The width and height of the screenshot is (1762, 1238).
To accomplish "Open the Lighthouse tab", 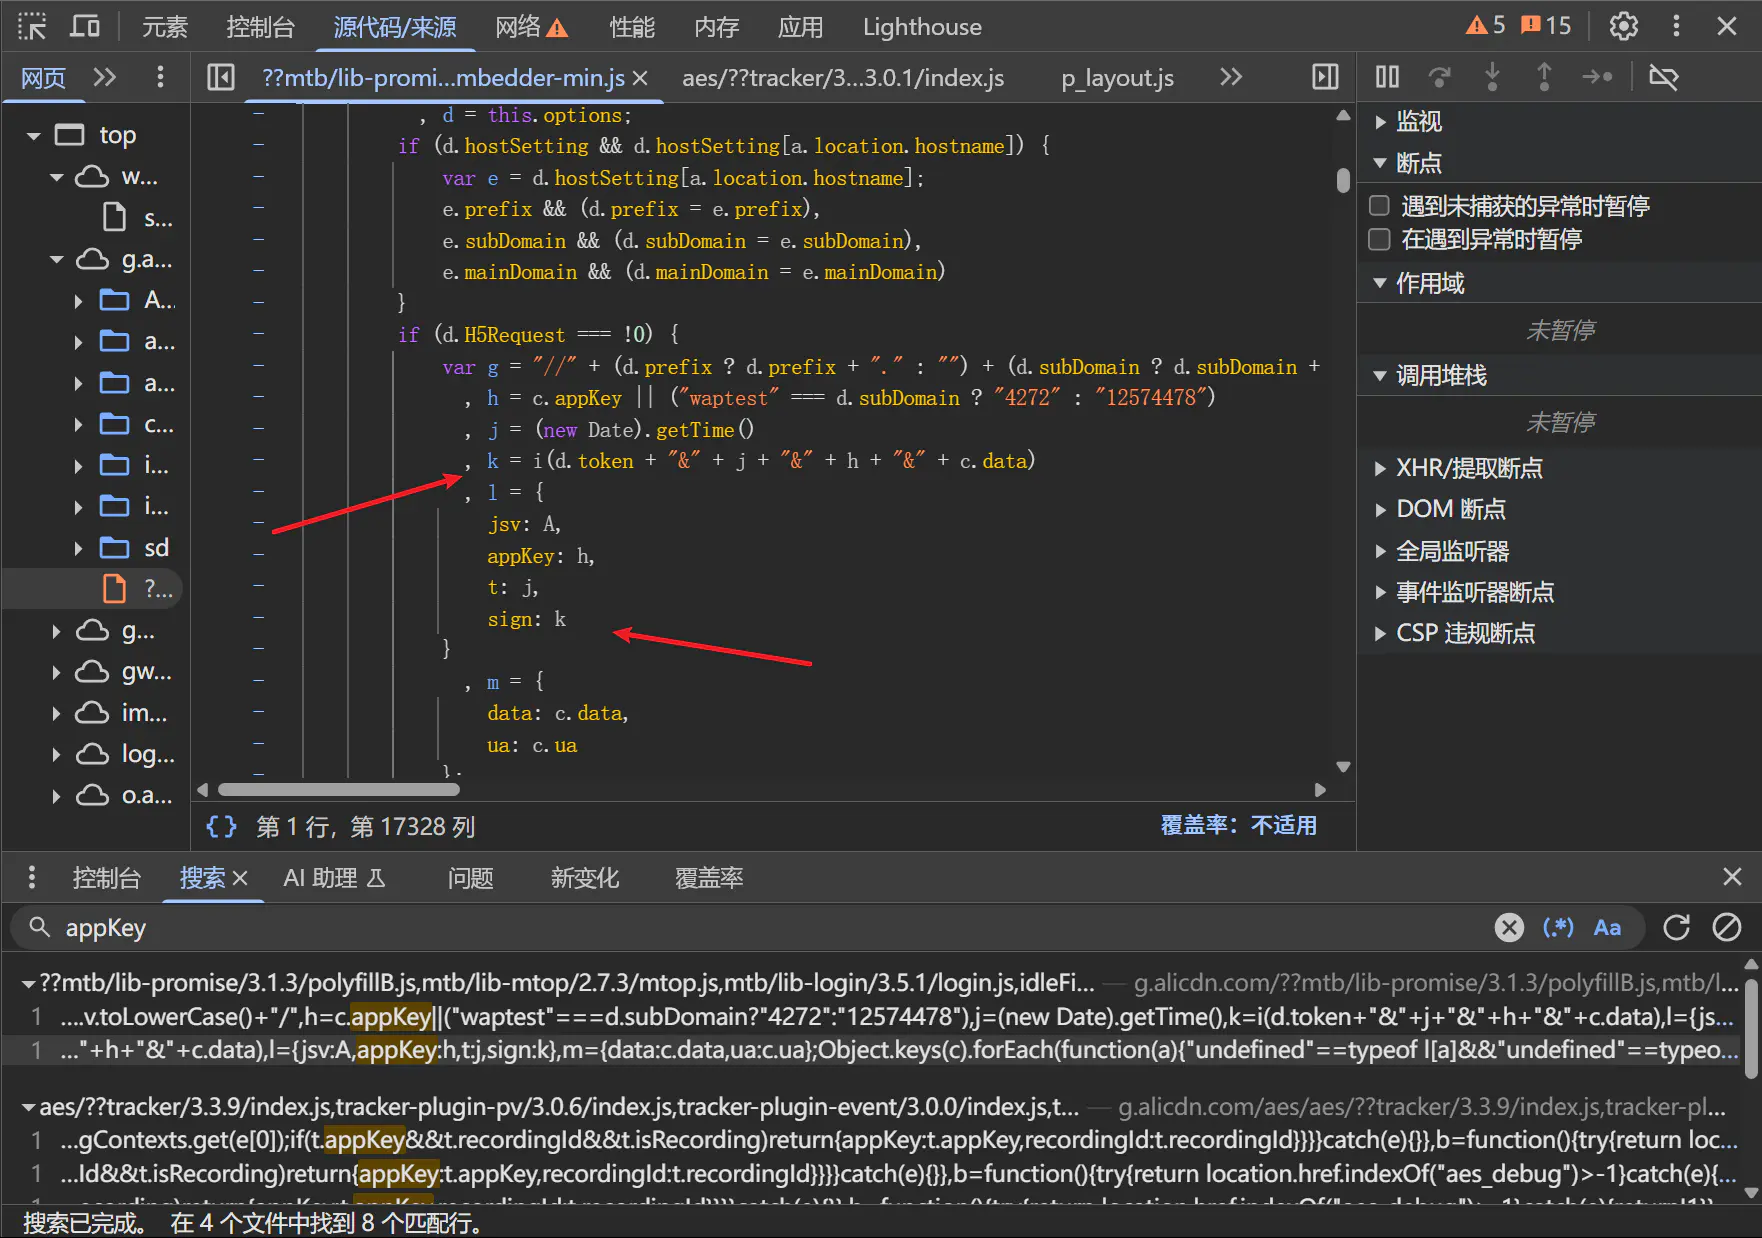I will click(x=921, y=27).
